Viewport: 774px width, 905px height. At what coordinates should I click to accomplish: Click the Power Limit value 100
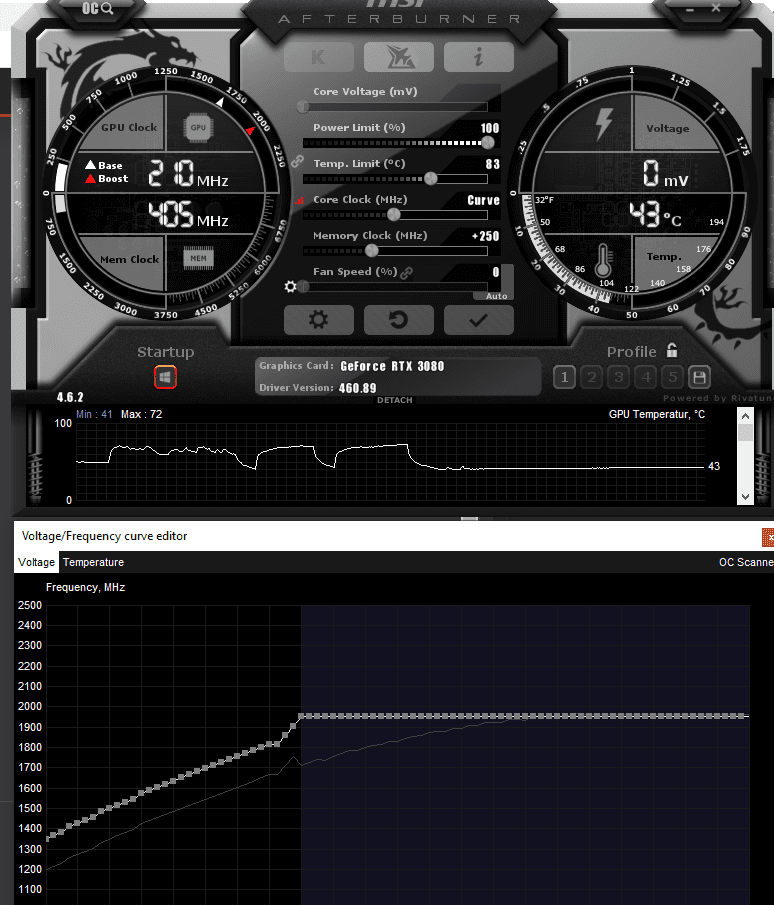pos(489,128)
